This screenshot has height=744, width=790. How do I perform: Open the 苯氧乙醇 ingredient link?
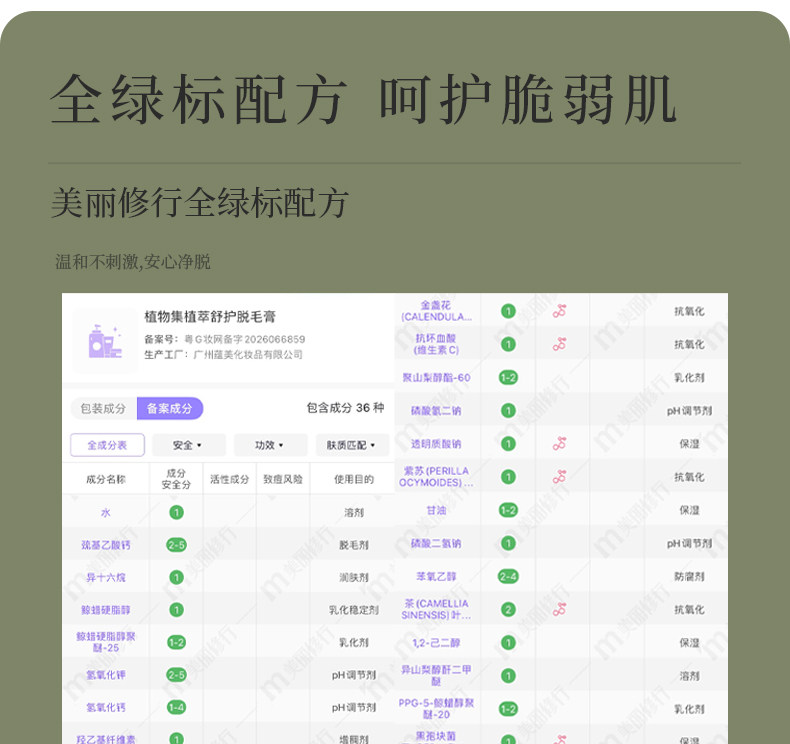click(x=436, y=576)
